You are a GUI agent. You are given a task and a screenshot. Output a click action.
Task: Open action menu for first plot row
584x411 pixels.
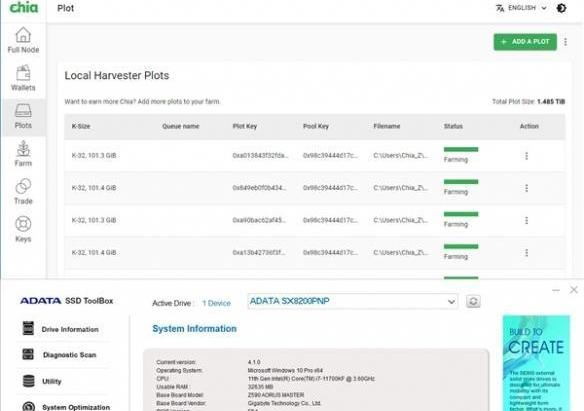coord(526,156)
